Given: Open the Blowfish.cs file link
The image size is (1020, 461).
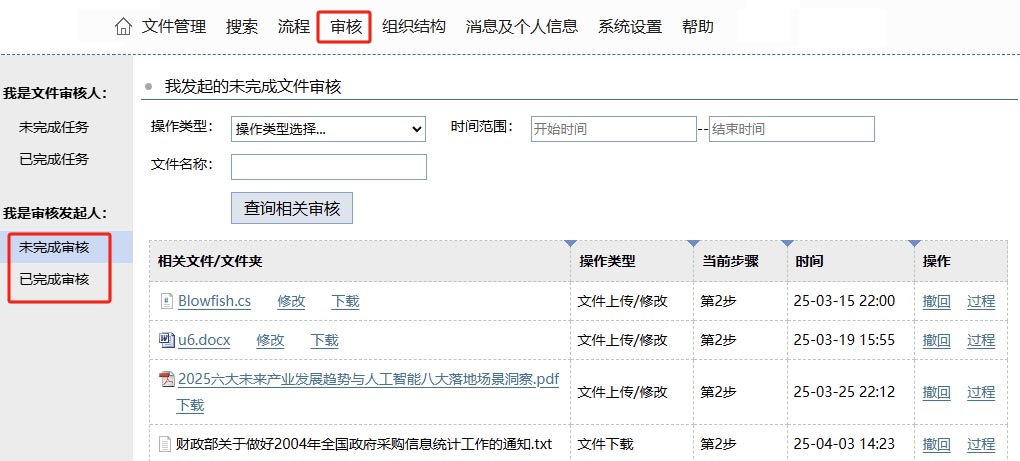Looking at the screenshot, I should tap(215, 302).
